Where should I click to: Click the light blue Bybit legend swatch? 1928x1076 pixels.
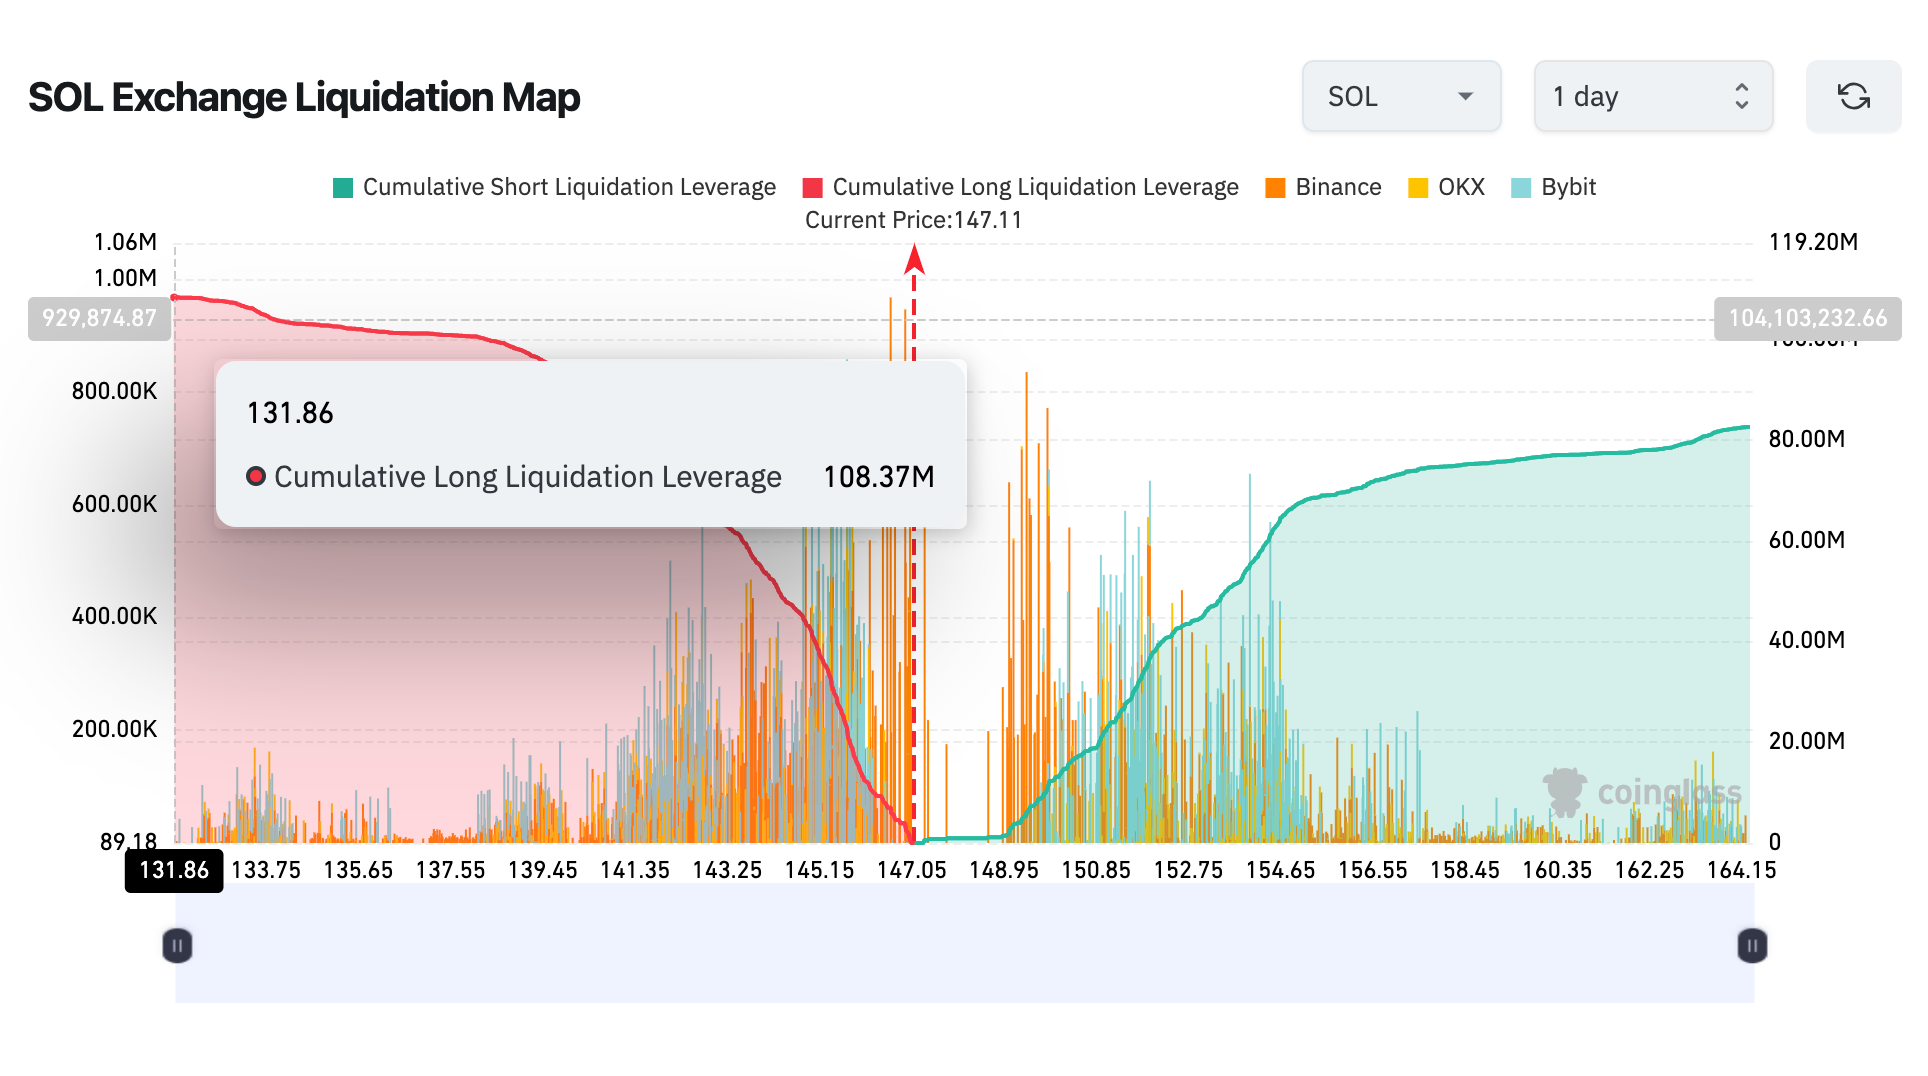pos(1521,188)
